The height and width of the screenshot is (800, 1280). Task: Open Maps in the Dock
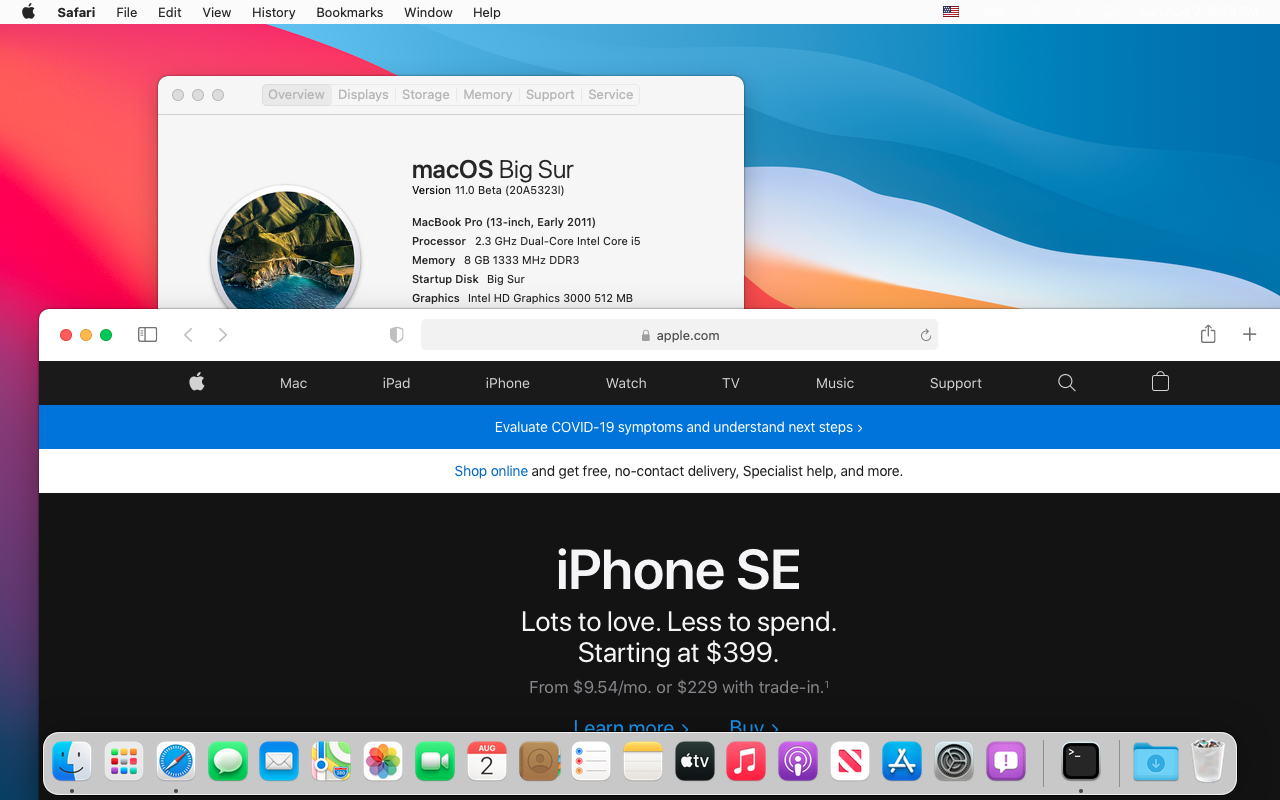tap(331, 762)
